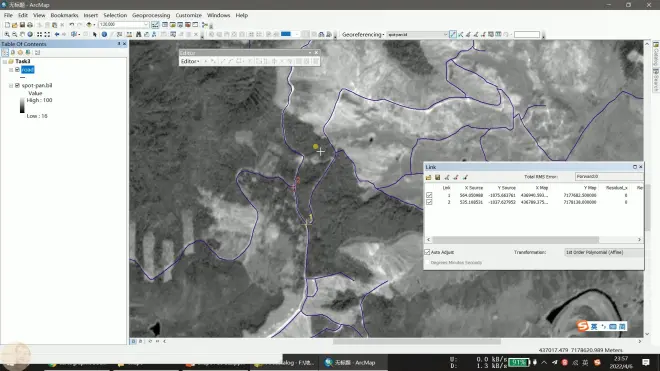Click the Undo arrow icon
The width and height of the screenshot is (660, 371).
pyautogui.click(x=72, y=25)
